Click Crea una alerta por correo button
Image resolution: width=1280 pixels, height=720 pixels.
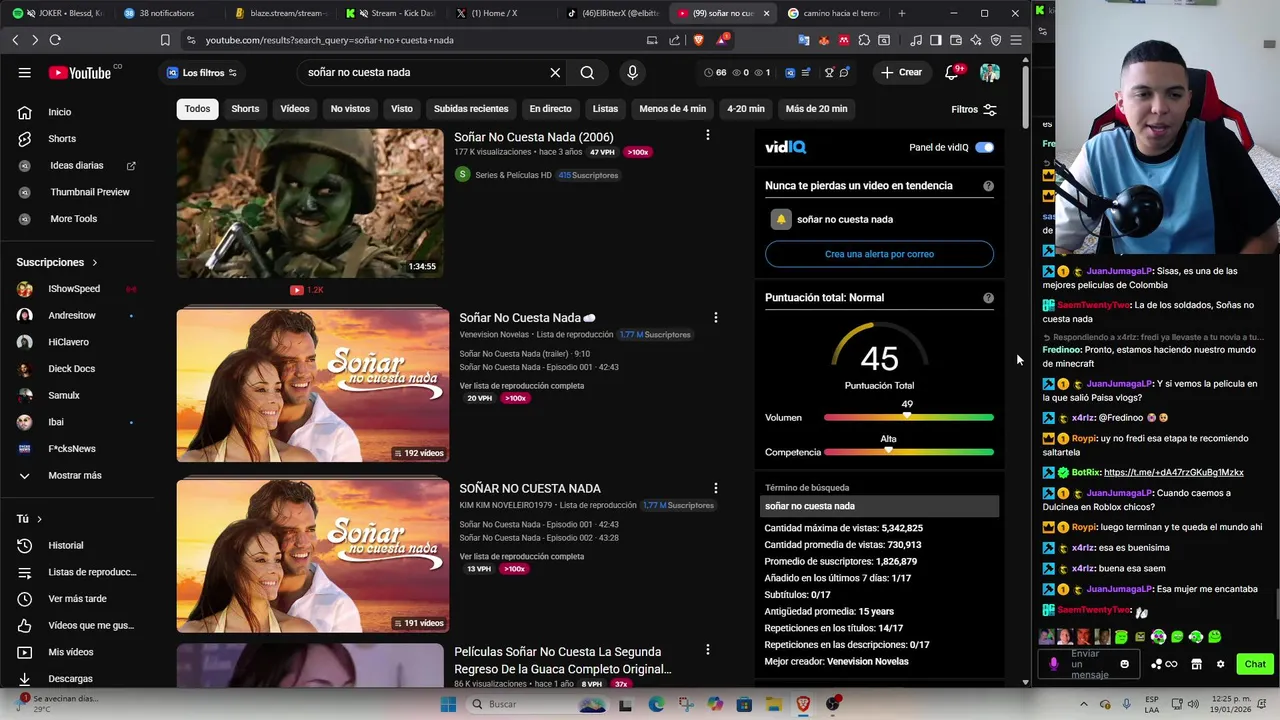click(879, 254)
